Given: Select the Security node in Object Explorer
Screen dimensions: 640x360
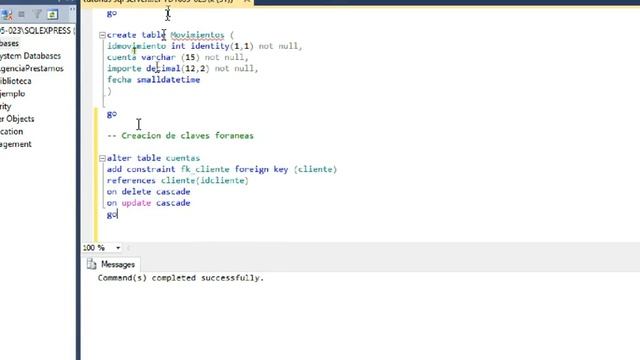Looking at the screenshot, I should point(6,107).
